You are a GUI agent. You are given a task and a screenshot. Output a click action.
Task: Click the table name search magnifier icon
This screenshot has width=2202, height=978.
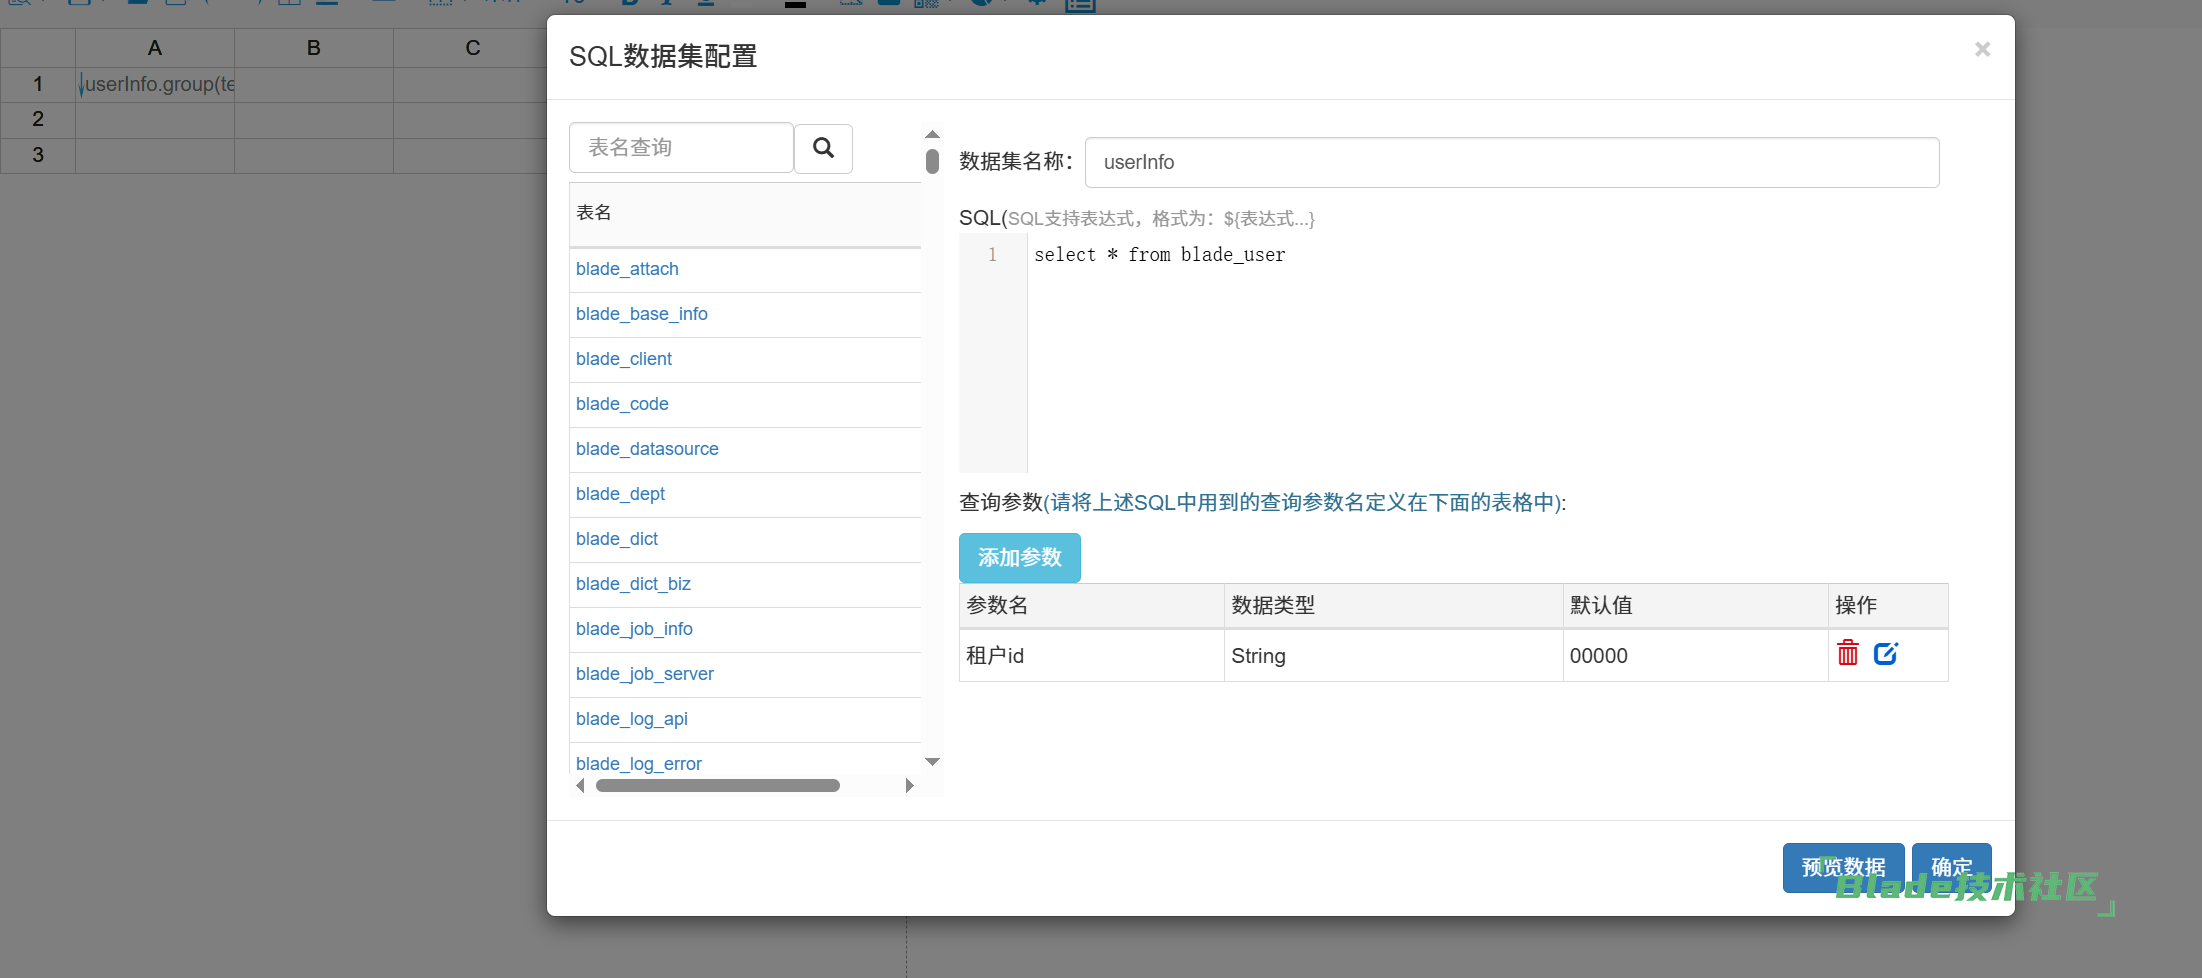tap(823, 148)
